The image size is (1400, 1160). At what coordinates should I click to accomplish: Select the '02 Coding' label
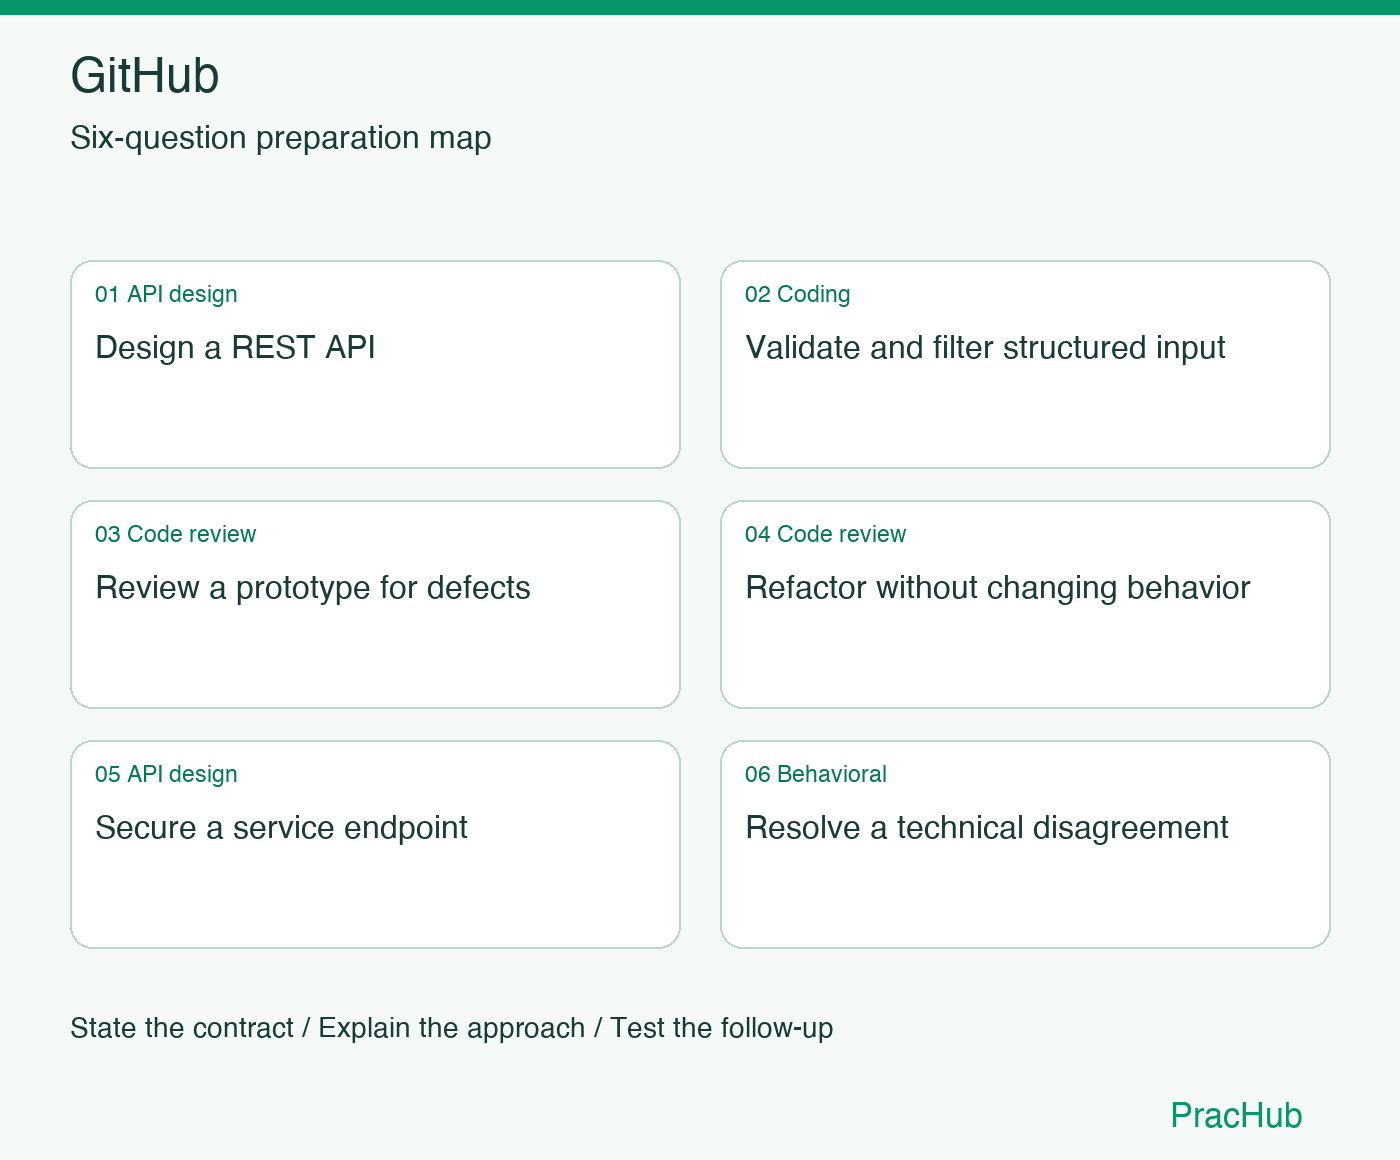click(x=797, y=294)
